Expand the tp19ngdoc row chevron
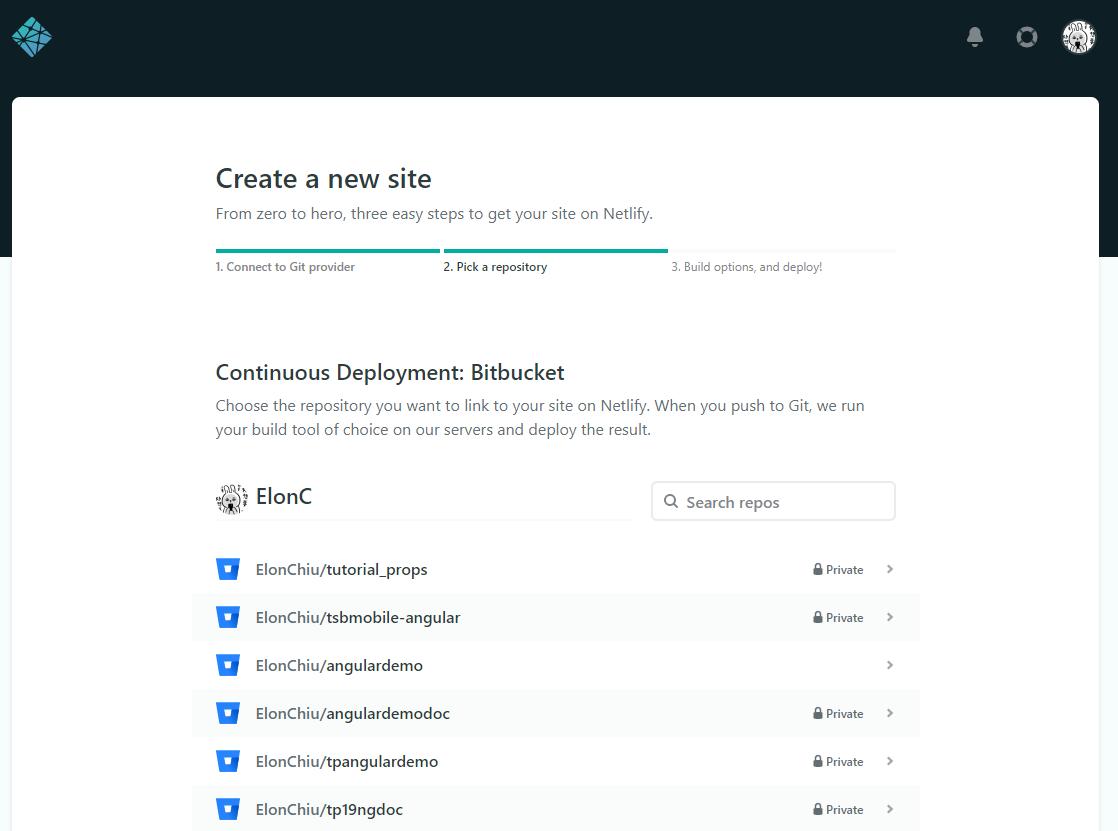Viewport: 1118px width, 831px height. tap(889, 809)
